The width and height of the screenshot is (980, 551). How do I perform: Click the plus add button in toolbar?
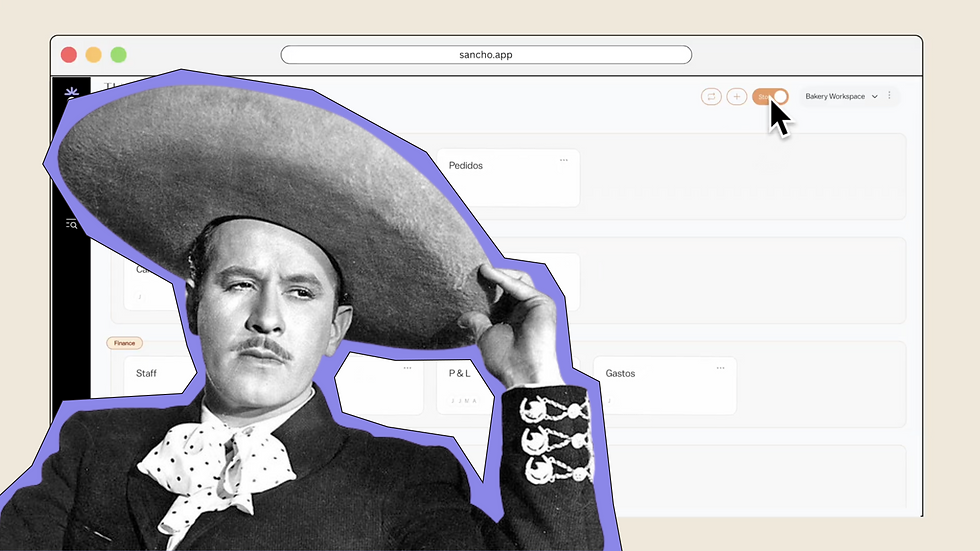click(x=737, y=96)
